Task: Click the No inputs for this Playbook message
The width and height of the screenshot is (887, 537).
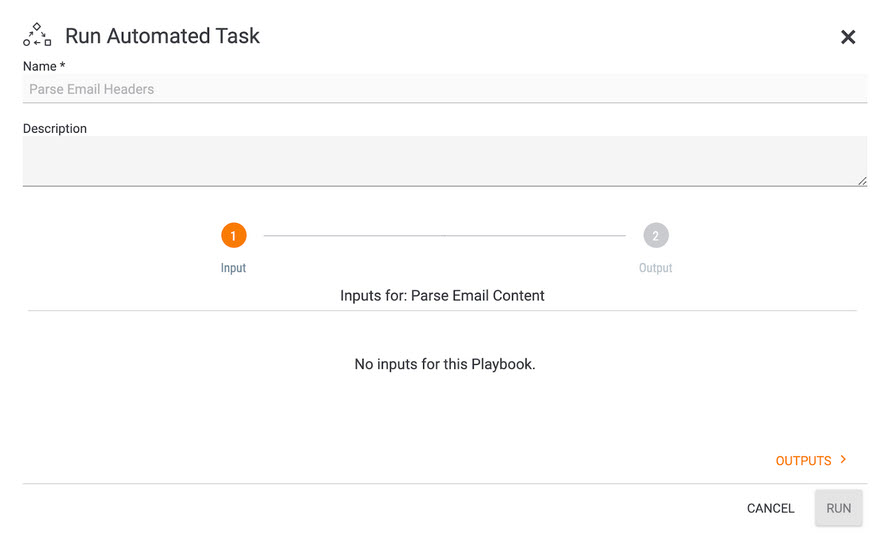Action: [445, 364]
